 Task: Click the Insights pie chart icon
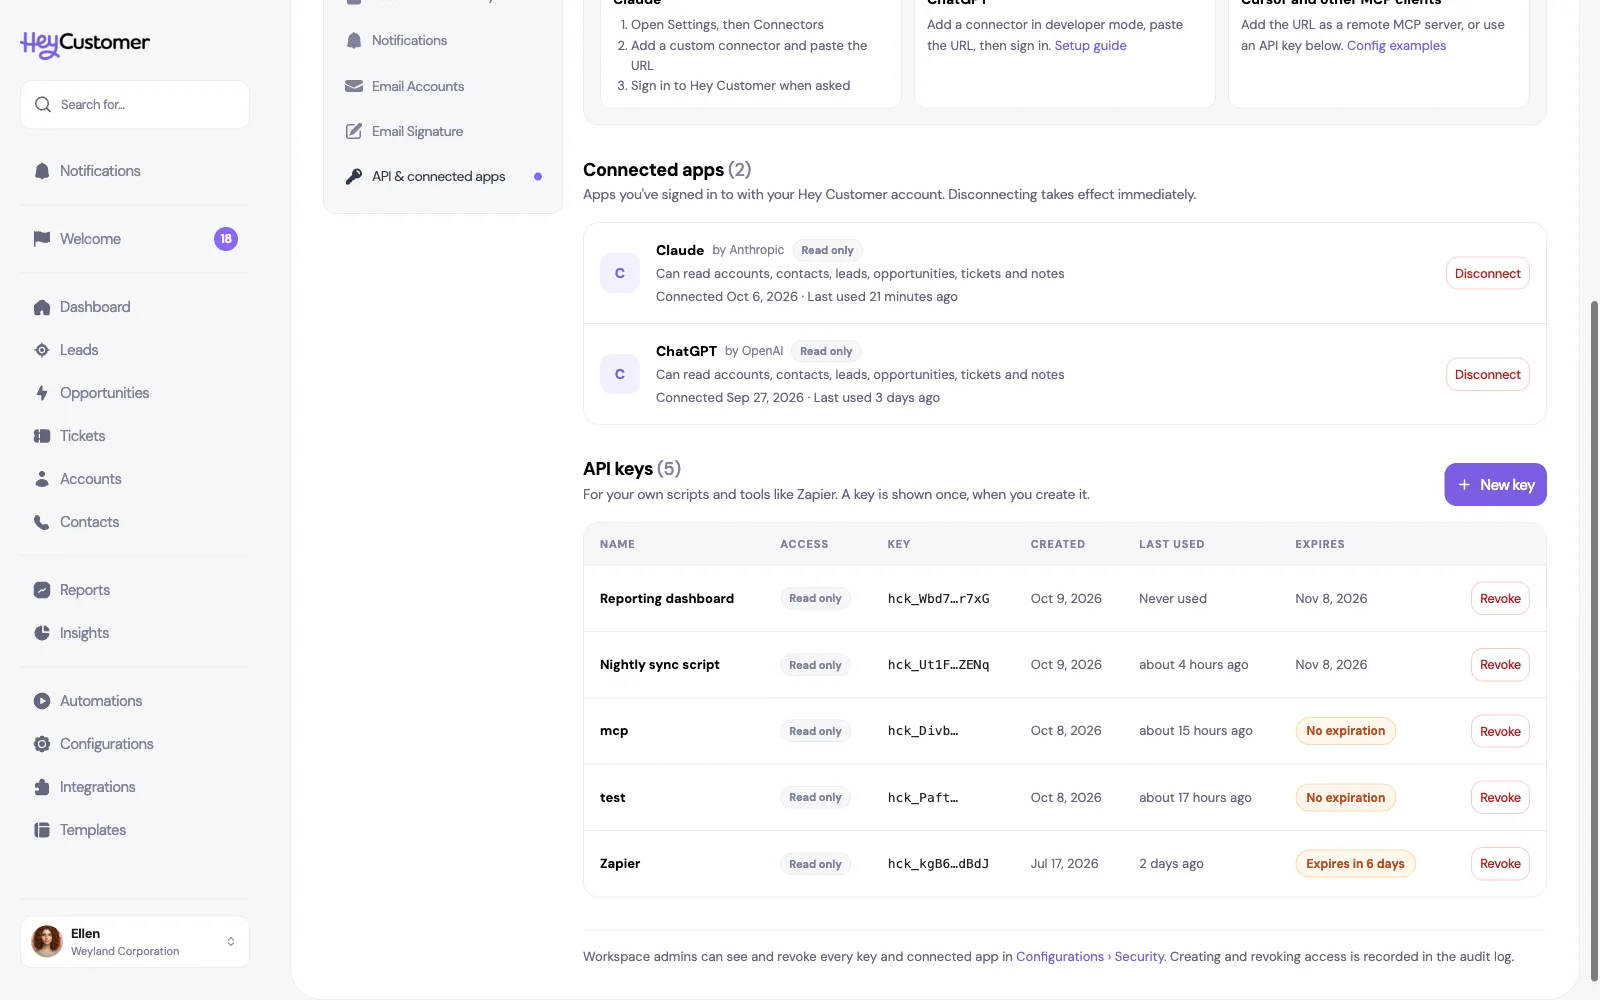[42, 633]
